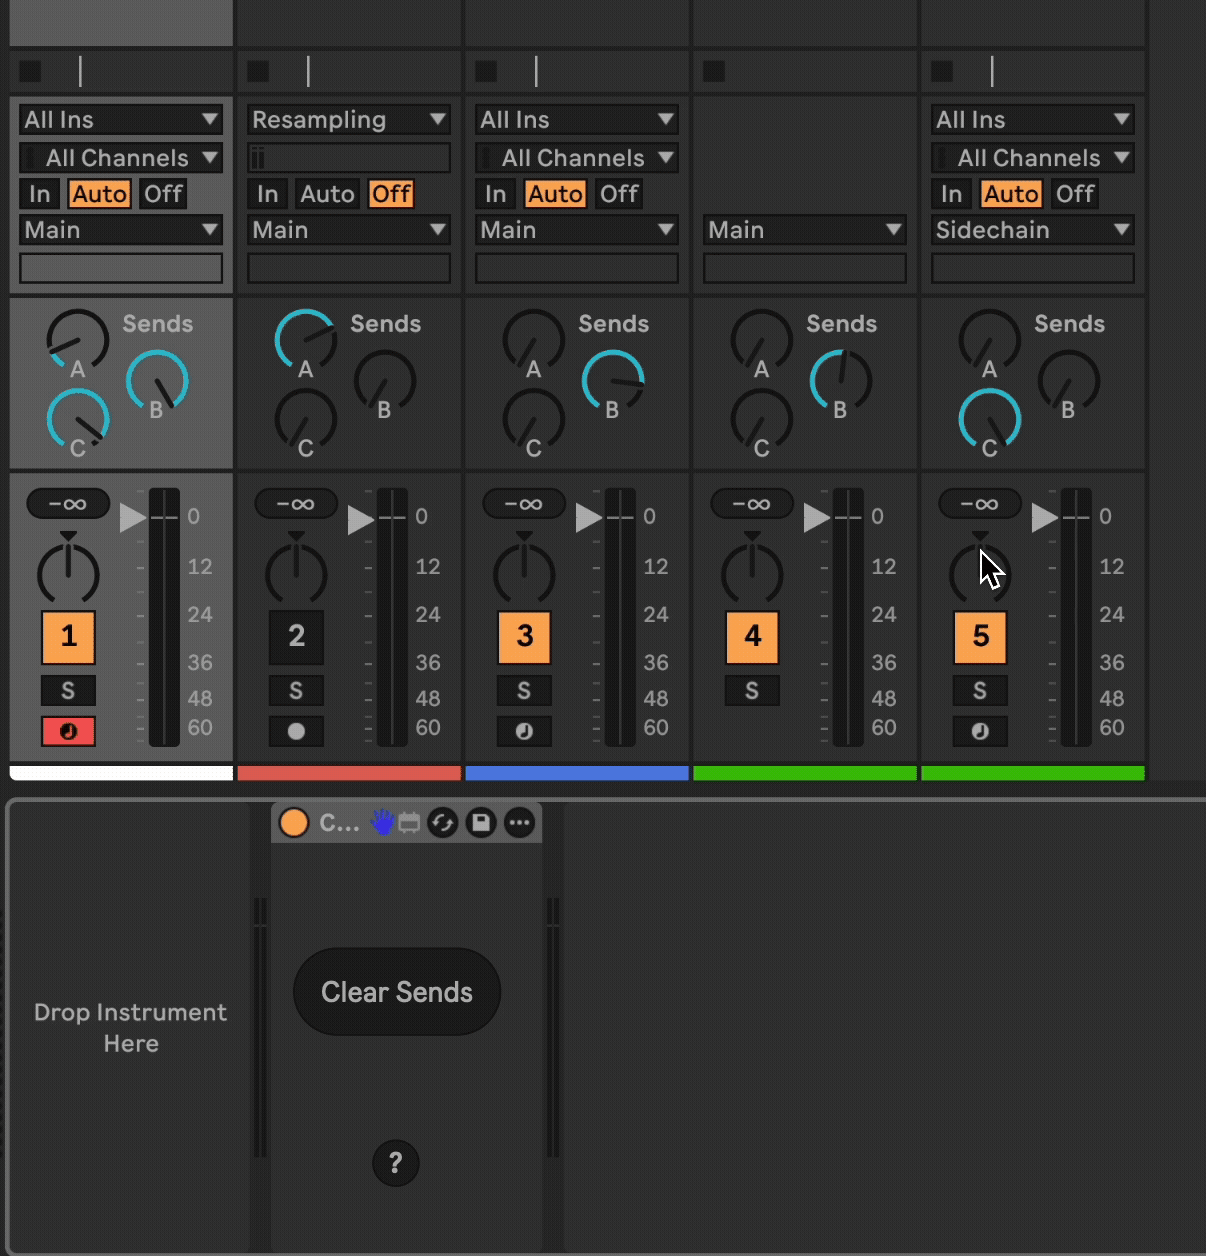This screenshot has width=1206, height=1256.
Task: Solo track 4
Action: (x=752, y=691)
